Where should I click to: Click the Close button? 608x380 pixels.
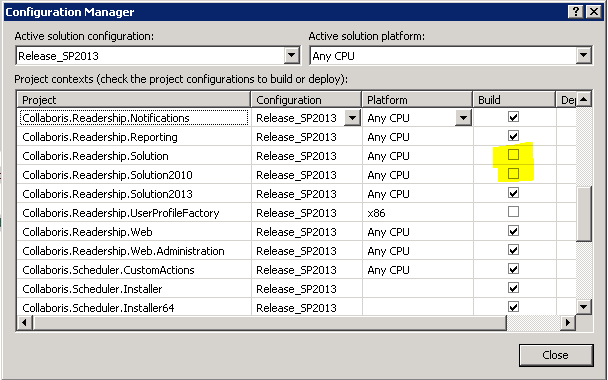click(x=556, y=355)
